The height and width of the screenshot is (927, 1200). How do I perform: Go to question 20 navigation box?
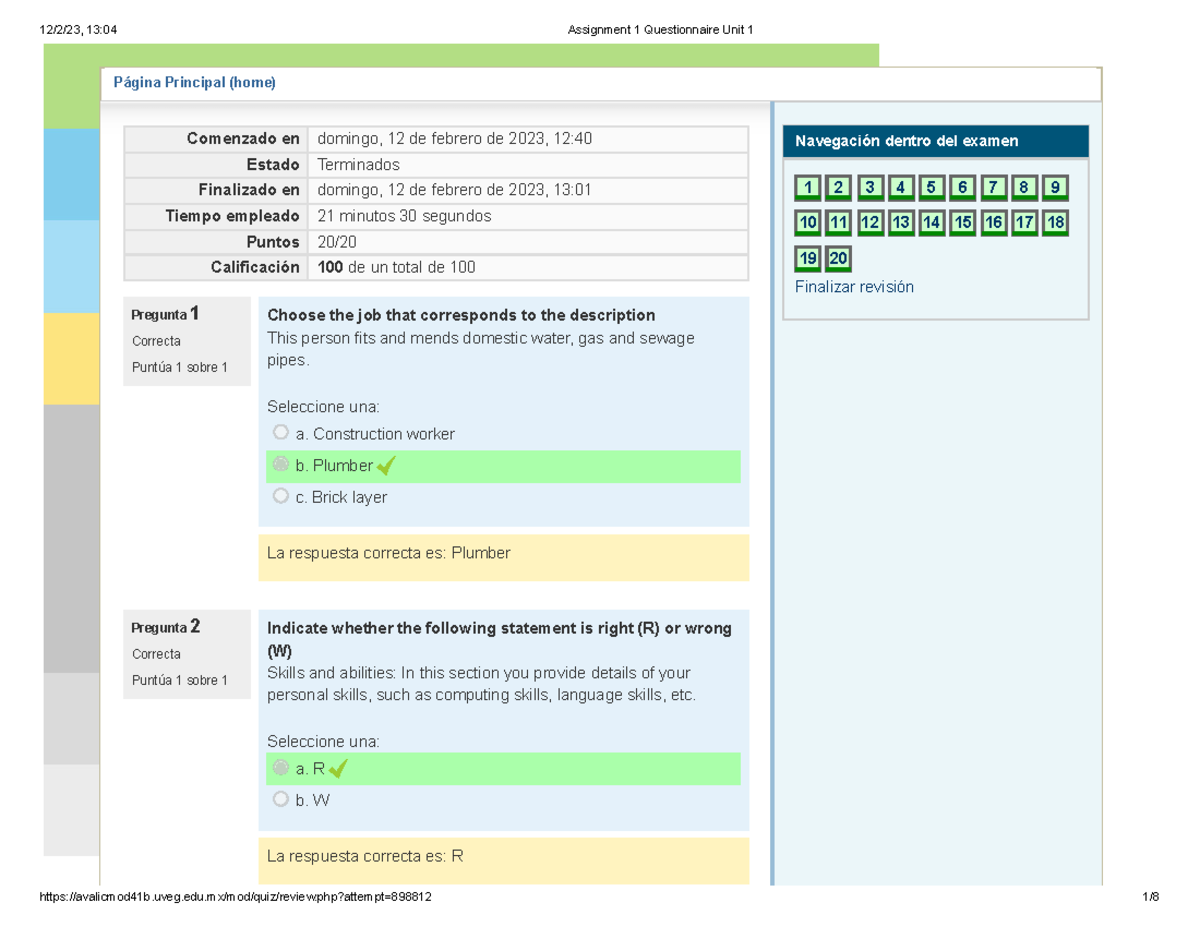pyautogui.click(x=839, y=259)
